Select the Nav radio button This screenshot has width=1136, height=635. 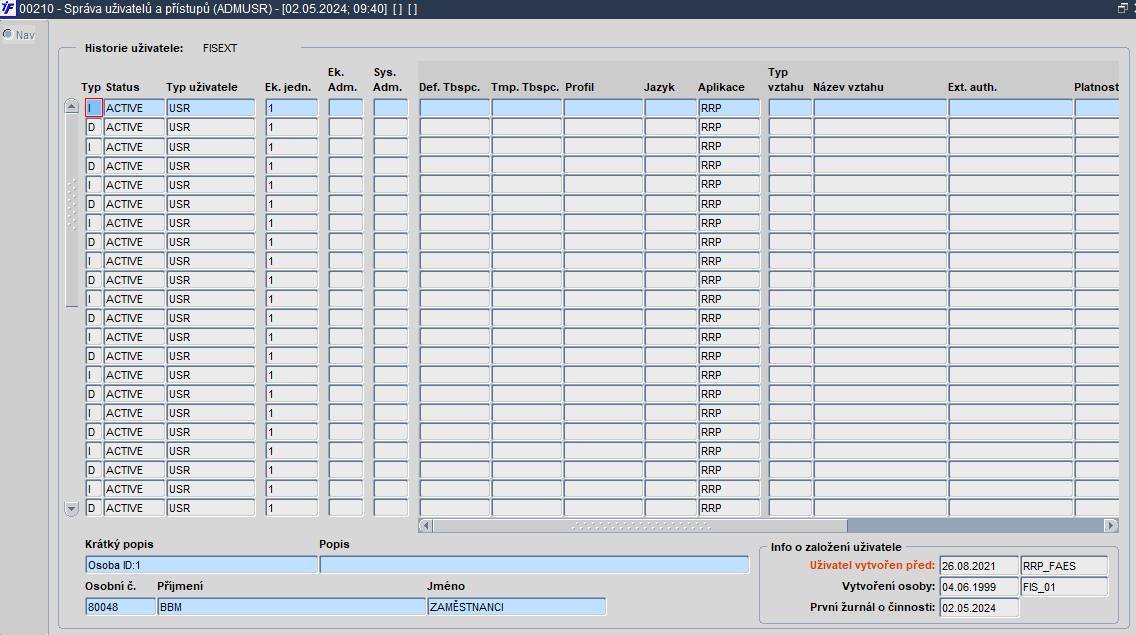point(8,34)
